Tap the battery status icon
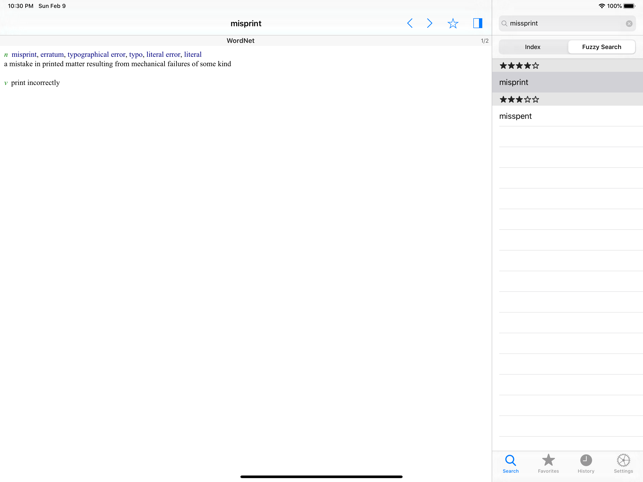Viewport: 643px width, 482px height. 629,6
